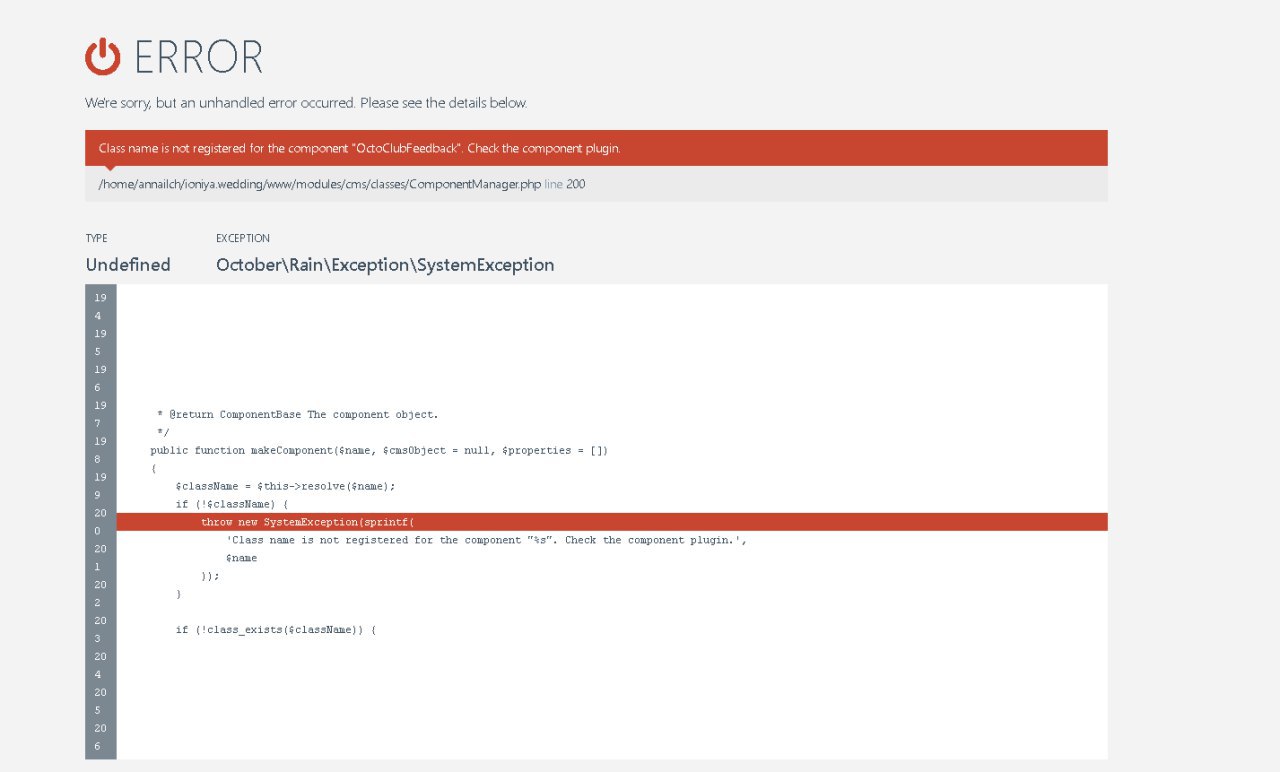Click the '$className = $this->resolve($name);' line
Screen dimensions: 1280x772
285,486
